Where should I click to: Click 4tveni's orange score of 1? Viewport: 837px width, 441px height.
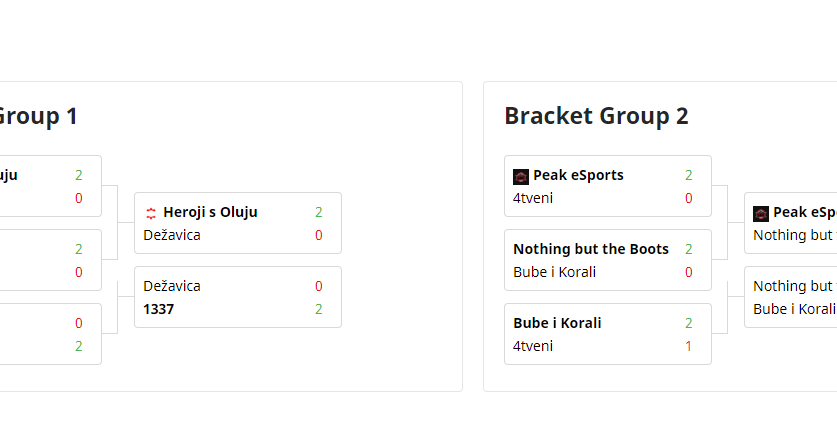tap(689, 346)
